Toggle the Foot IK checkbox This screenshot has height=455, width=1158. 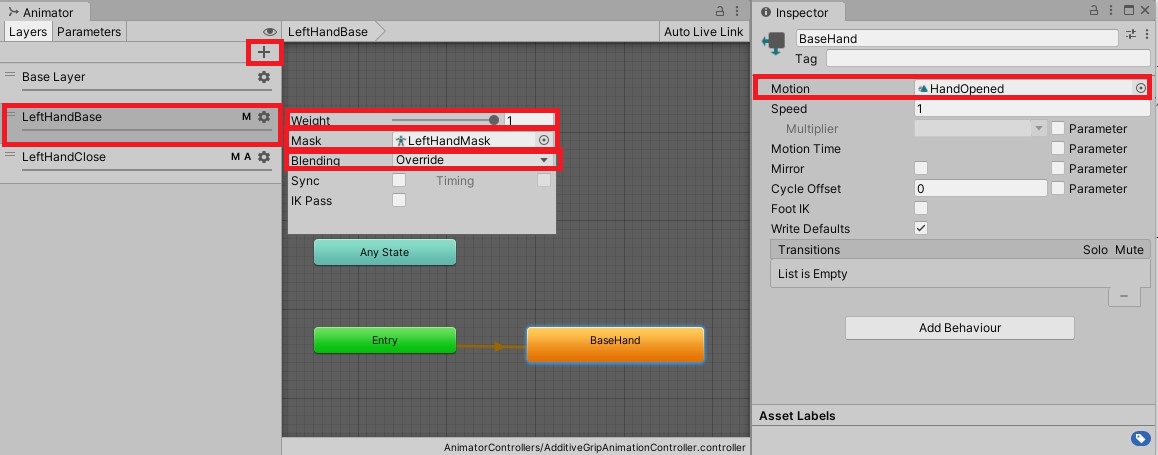coord(921,208)
